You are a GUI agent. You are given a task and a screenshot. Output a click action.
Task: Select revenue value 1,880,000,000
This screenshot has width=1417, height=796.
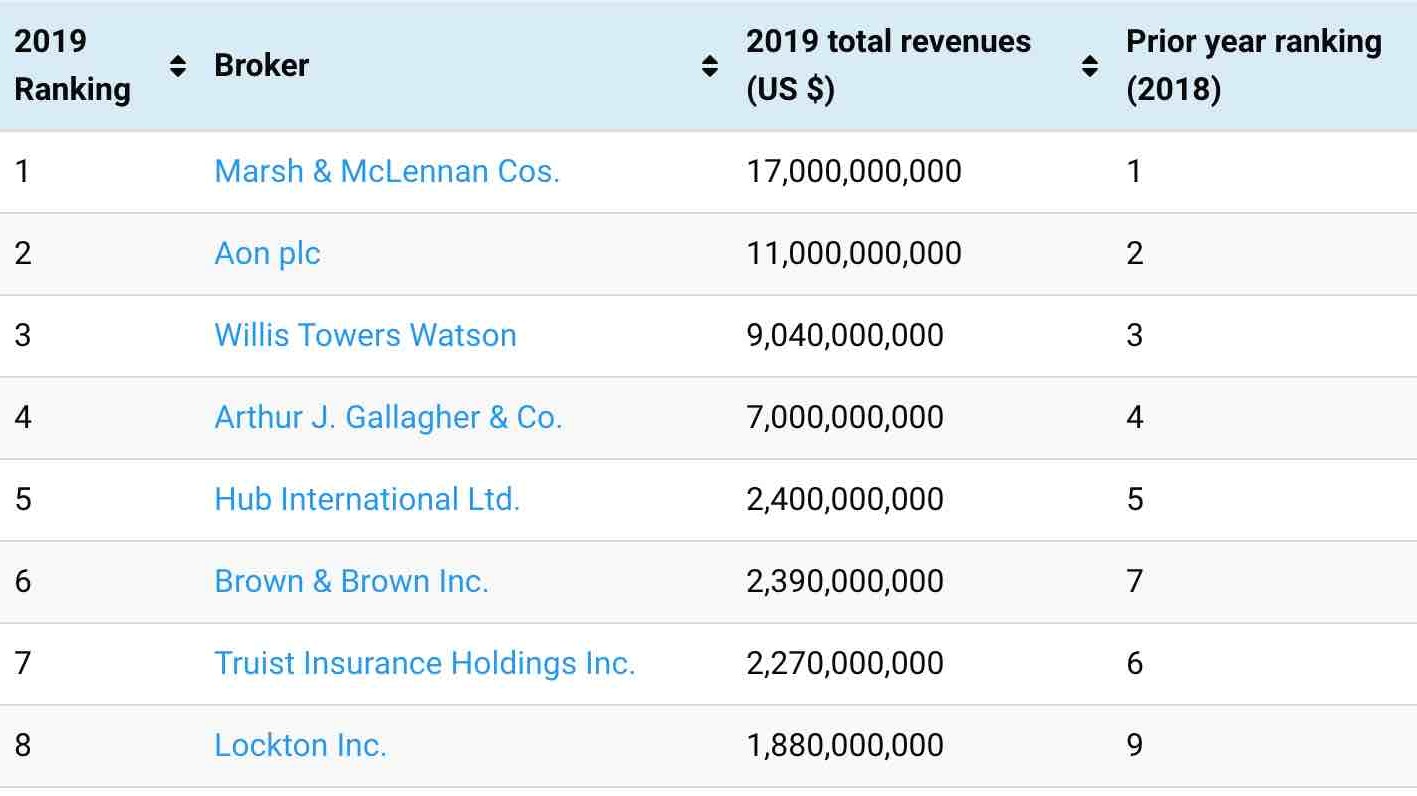(845, 745)
